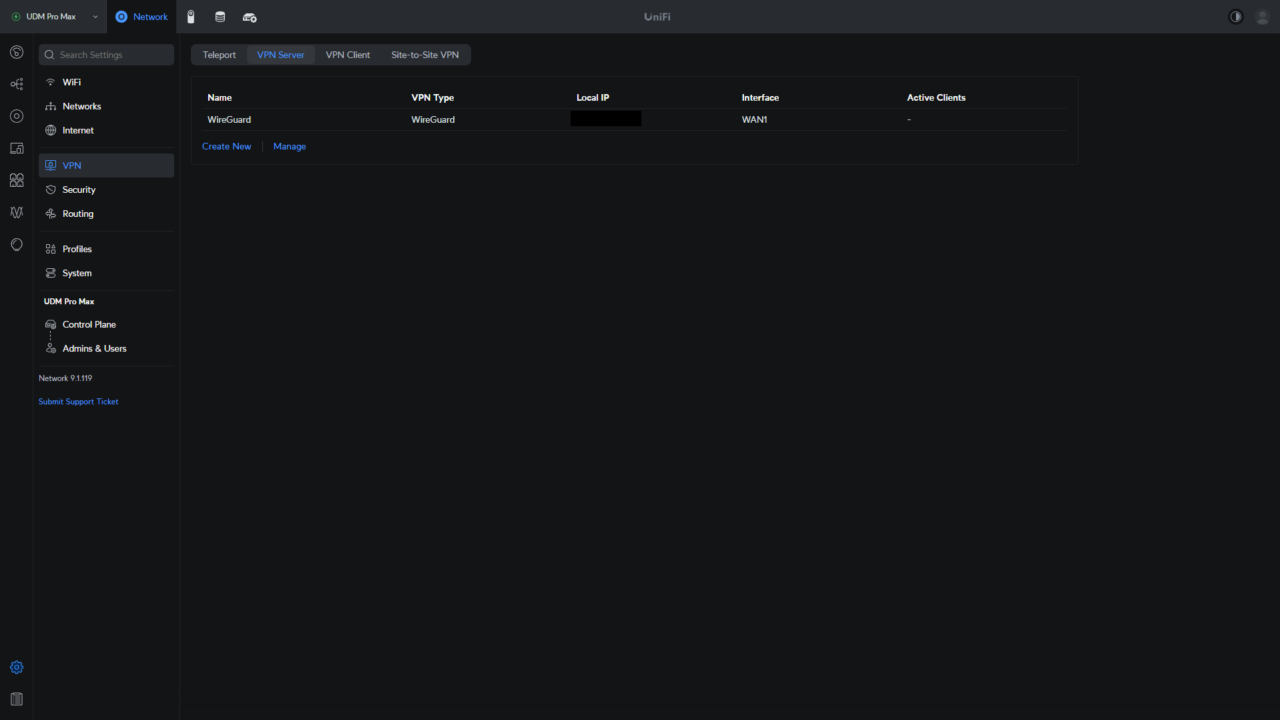Switch to the Protect app icon in the top bar
Screen dimensions: 1280x720
pos(191,17)
